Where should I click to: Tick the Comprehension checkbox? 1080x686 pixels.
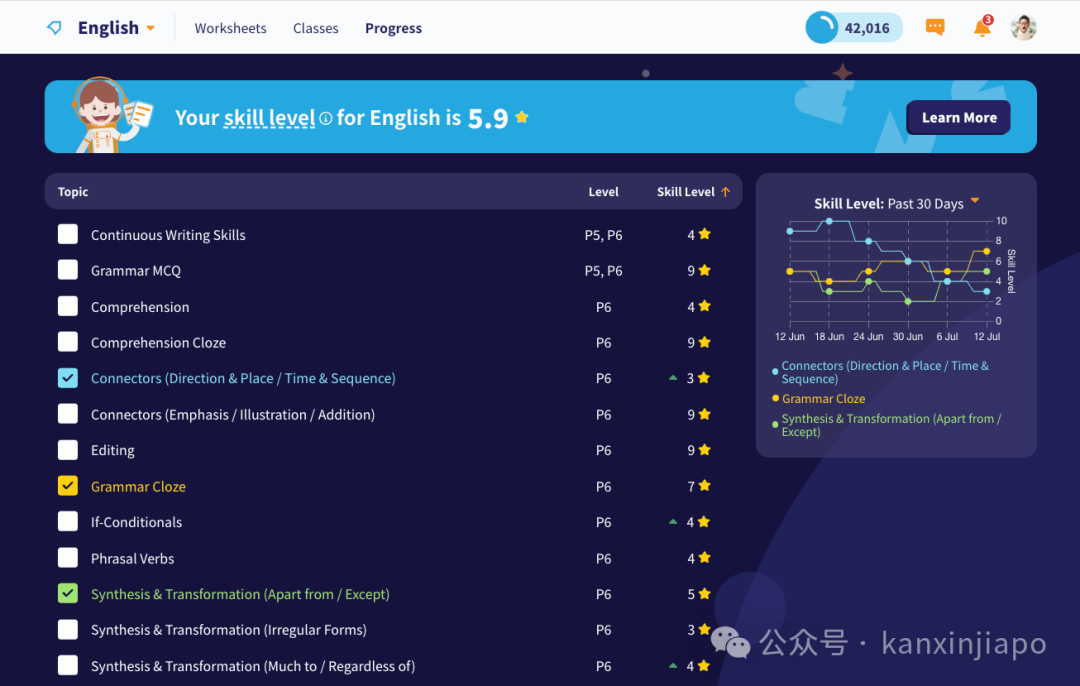[68, 306]
